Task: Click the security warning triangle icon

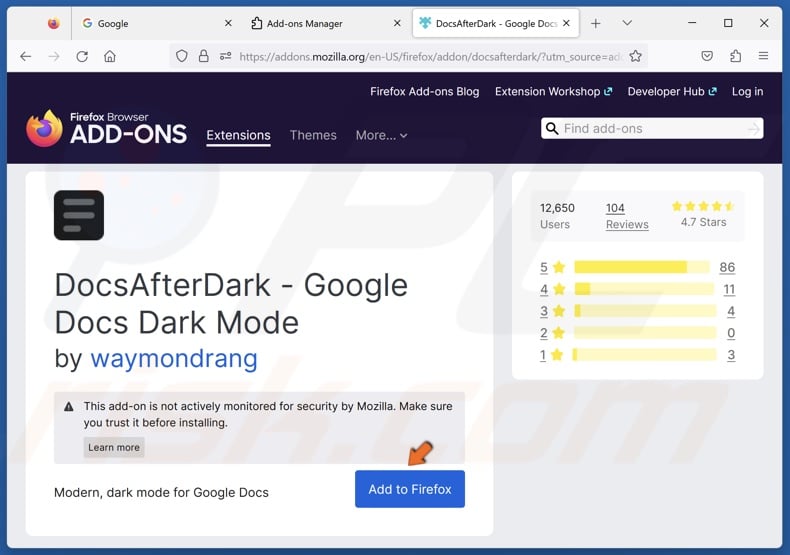Action: click(69, 407)
